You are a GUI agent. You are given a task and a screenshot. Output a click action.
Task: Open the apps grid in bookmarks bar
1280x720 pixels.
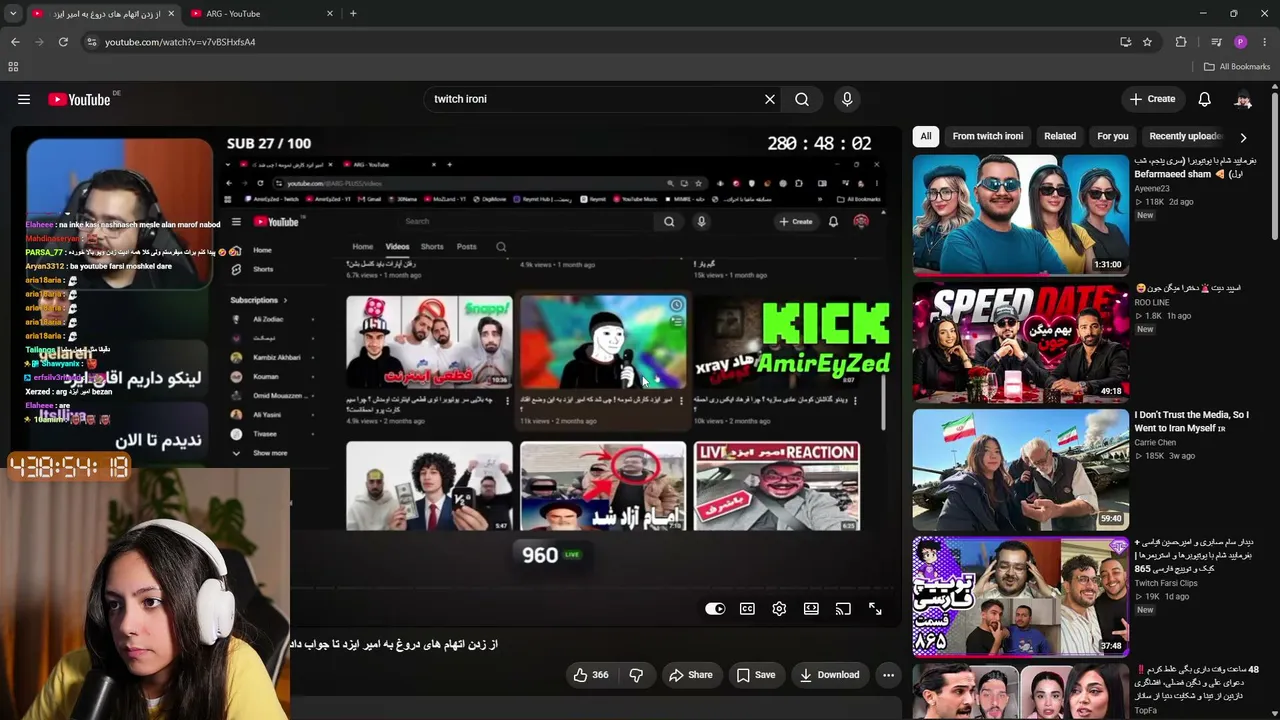[x=13, y=67]
